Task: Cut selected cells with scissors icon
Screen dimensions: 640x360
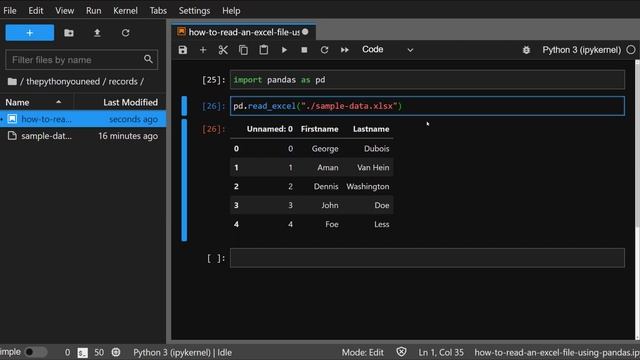Action: (223, 50)
